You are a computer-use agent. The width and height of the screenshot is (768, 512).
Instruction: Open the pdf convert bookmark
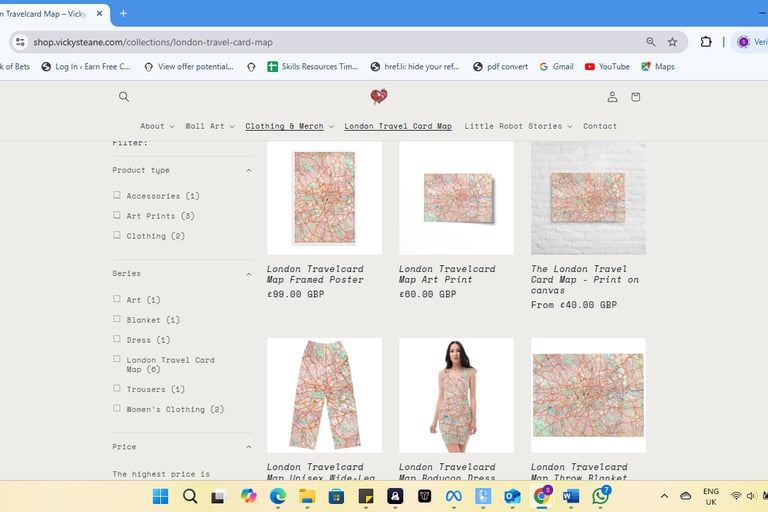(501, 67)
